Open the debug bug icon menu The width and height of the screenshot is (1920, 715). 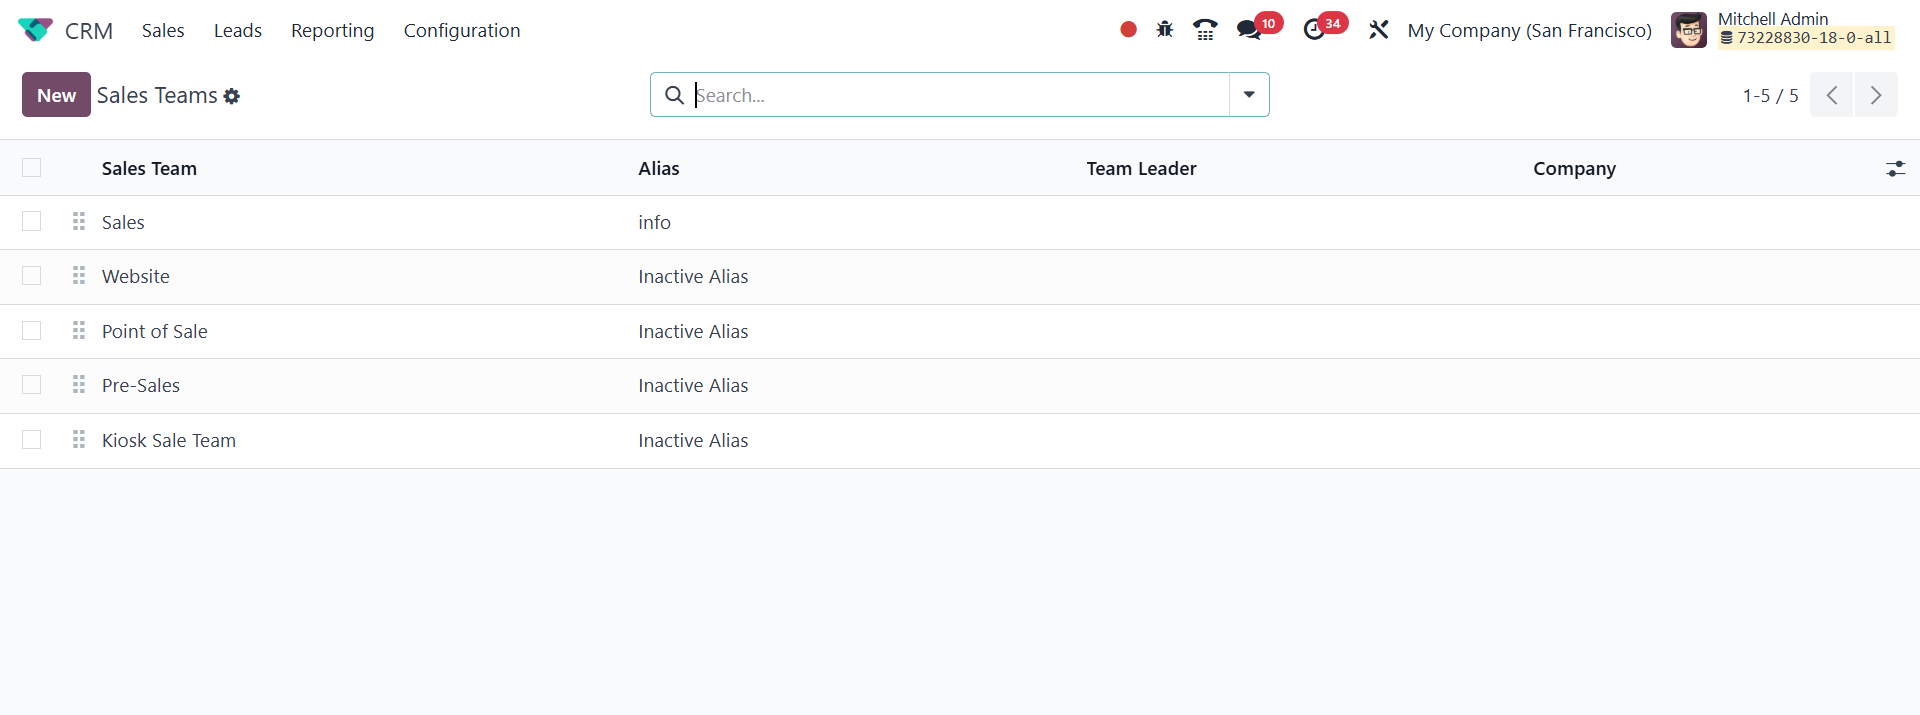point(1165,30)
